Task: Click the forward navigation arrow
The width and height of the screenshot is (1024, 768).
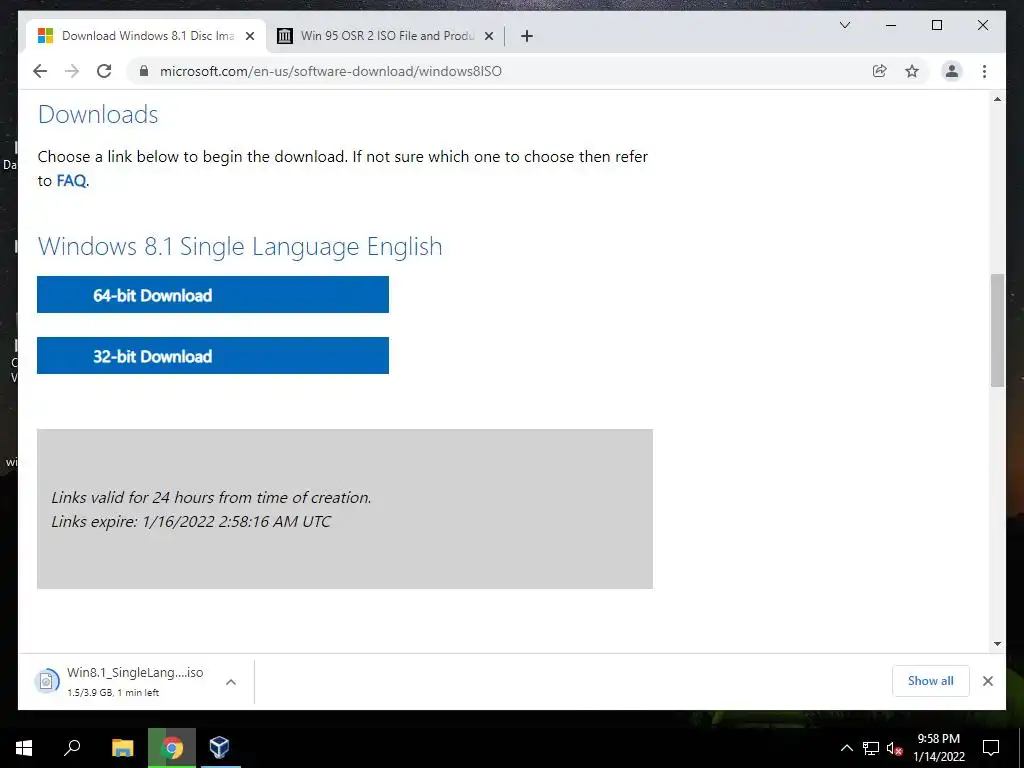Action: (72, 71)
